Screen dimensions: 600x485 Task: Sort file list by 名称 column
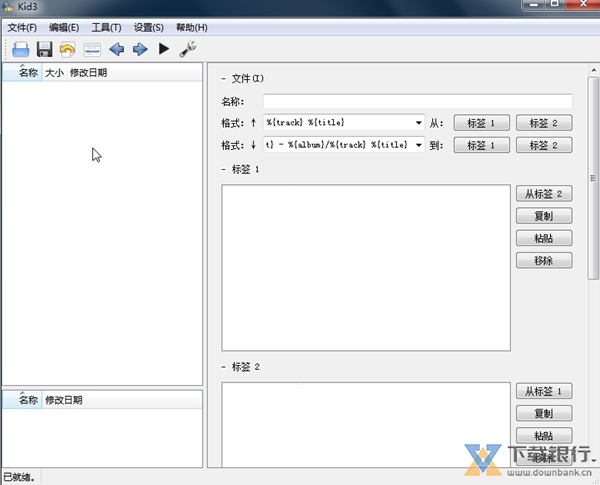(x=22, y=72)
